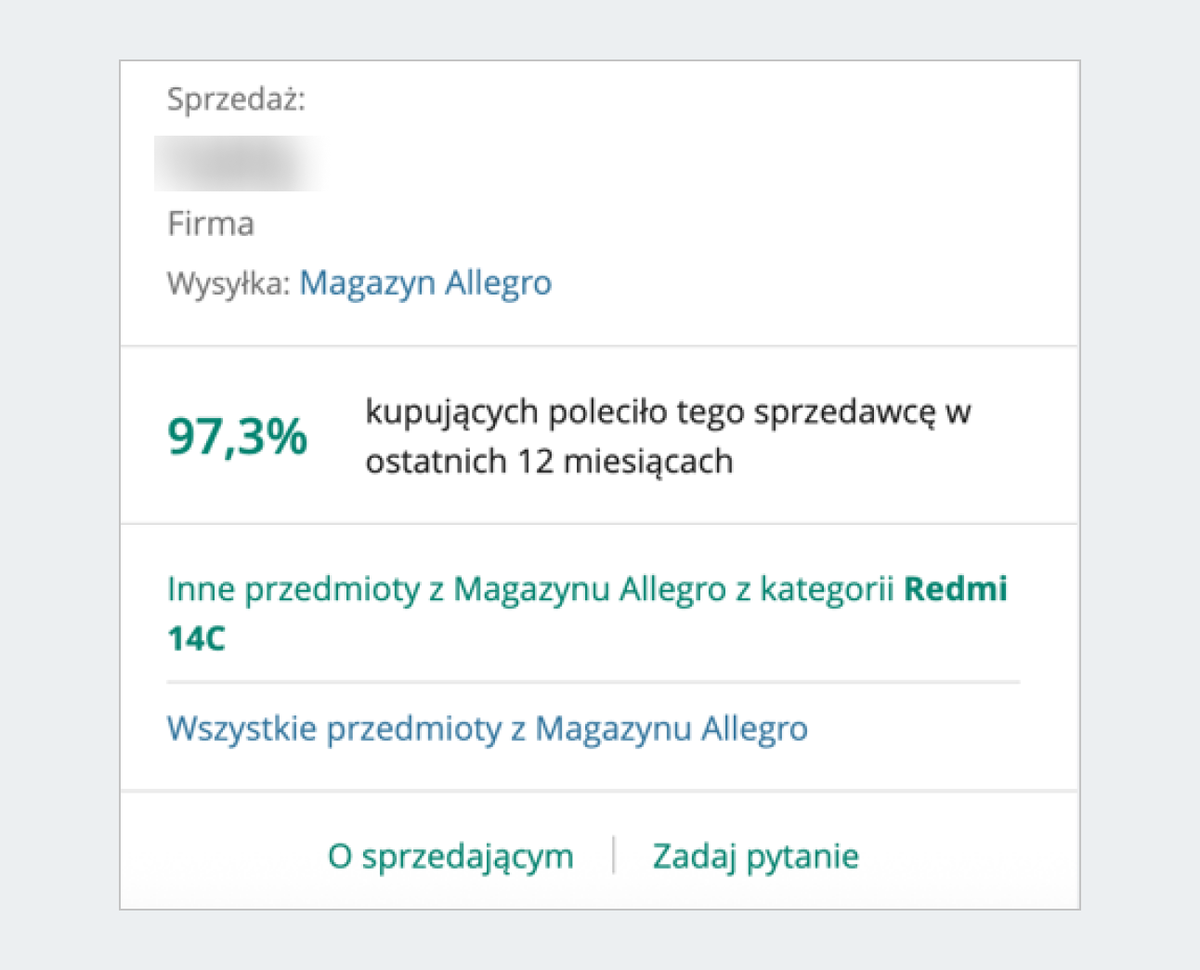Click the 97,3% recommendation rating

click(237, 435)
